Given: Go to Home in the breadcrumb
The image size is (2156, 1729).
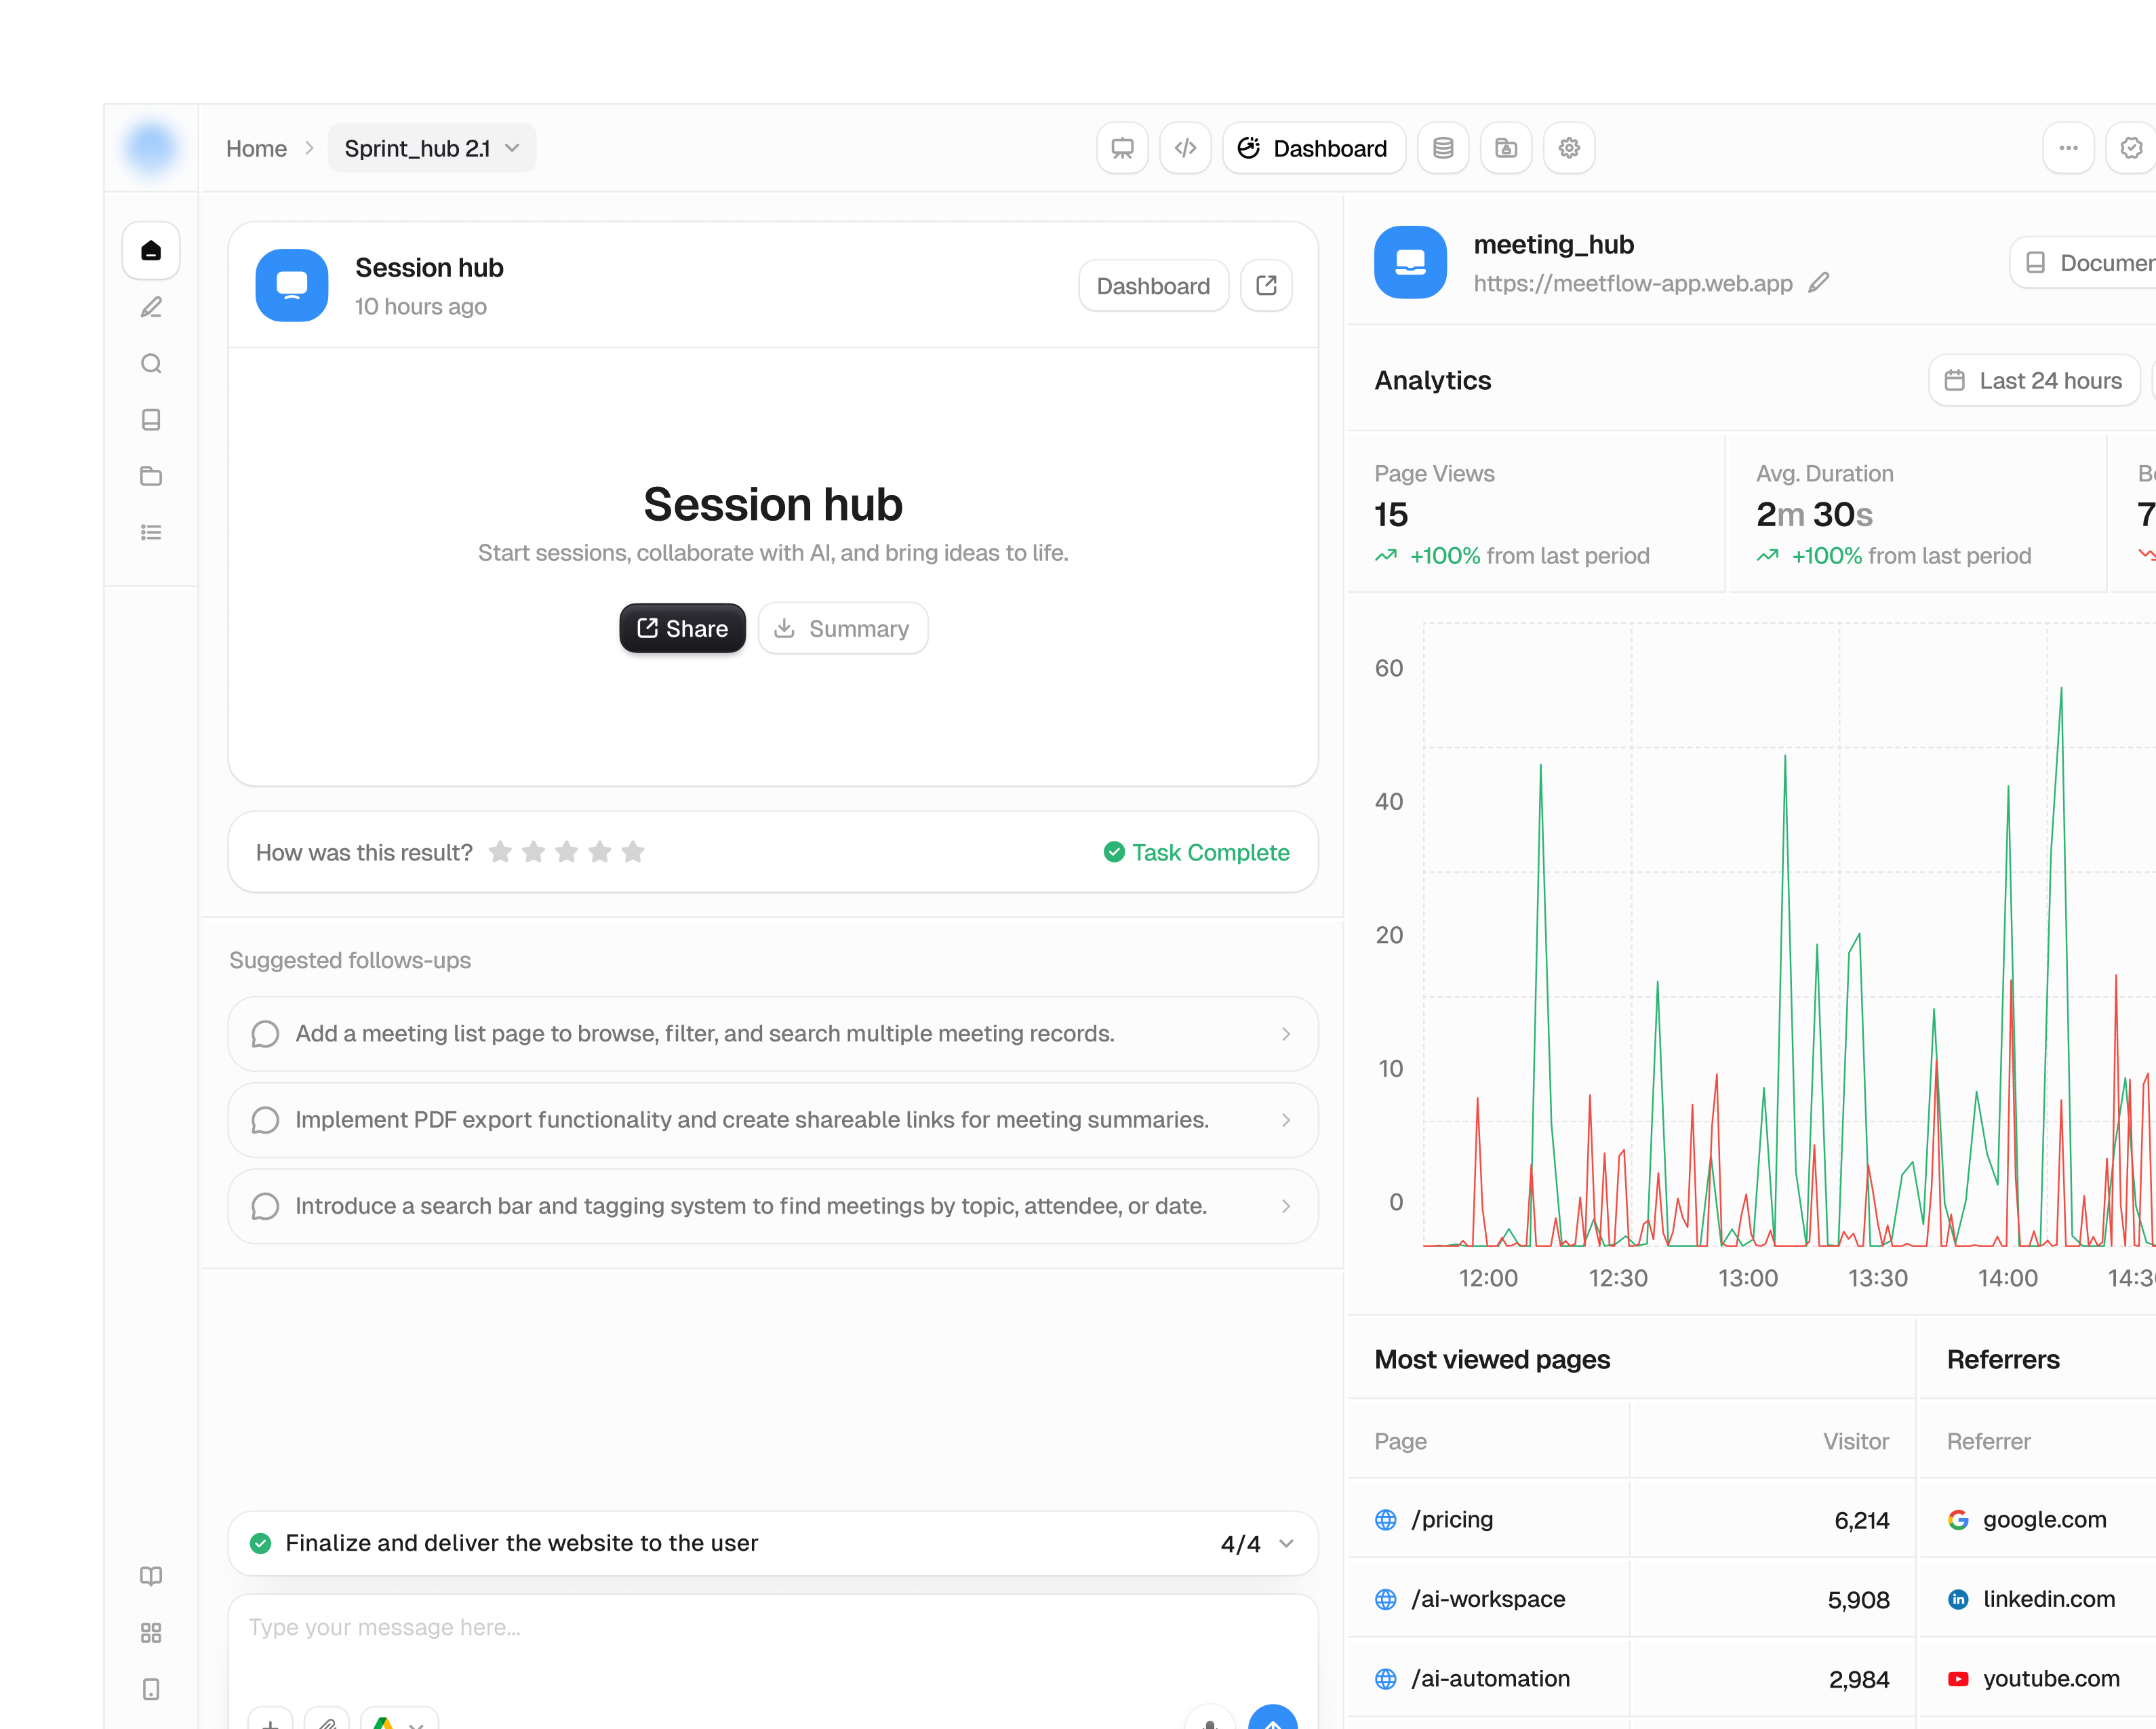Looking at the screenshot, I should (x=256, y=149).
